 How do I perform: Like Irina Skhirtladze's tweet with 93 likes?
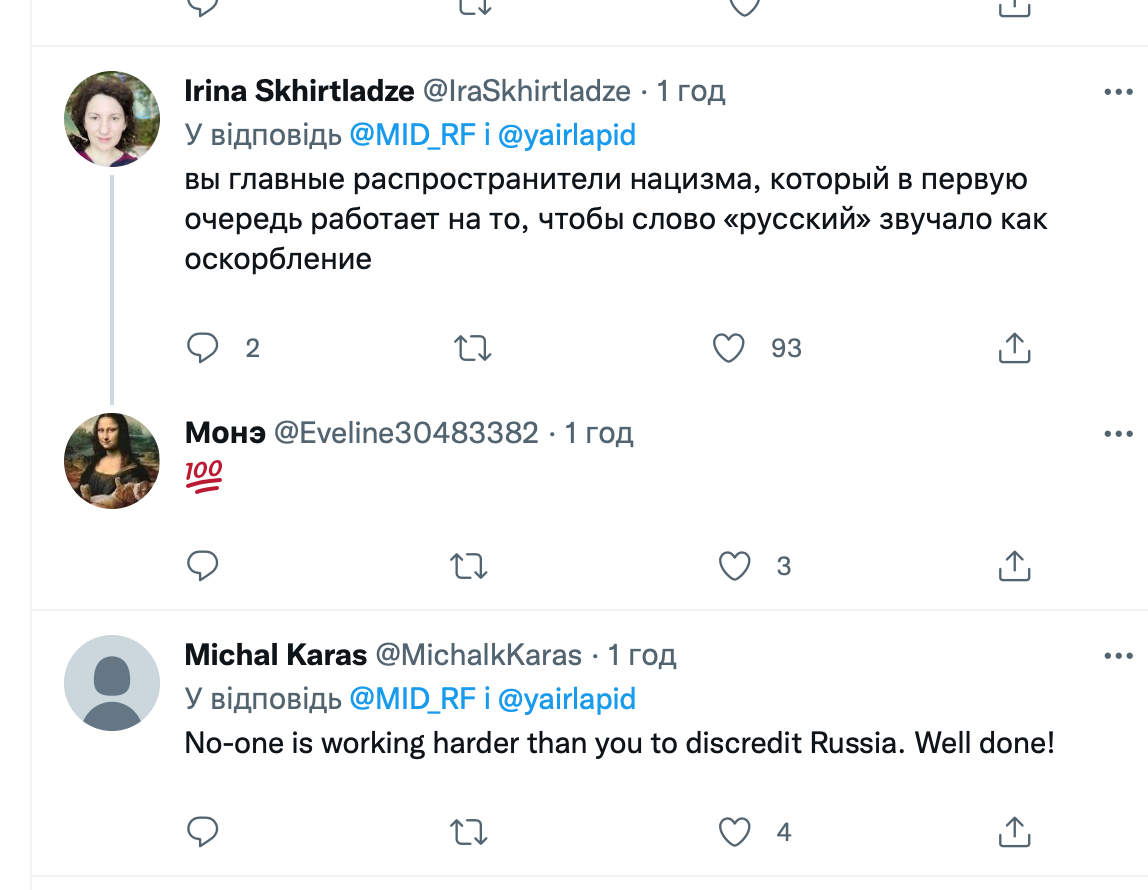click(729, 348)
